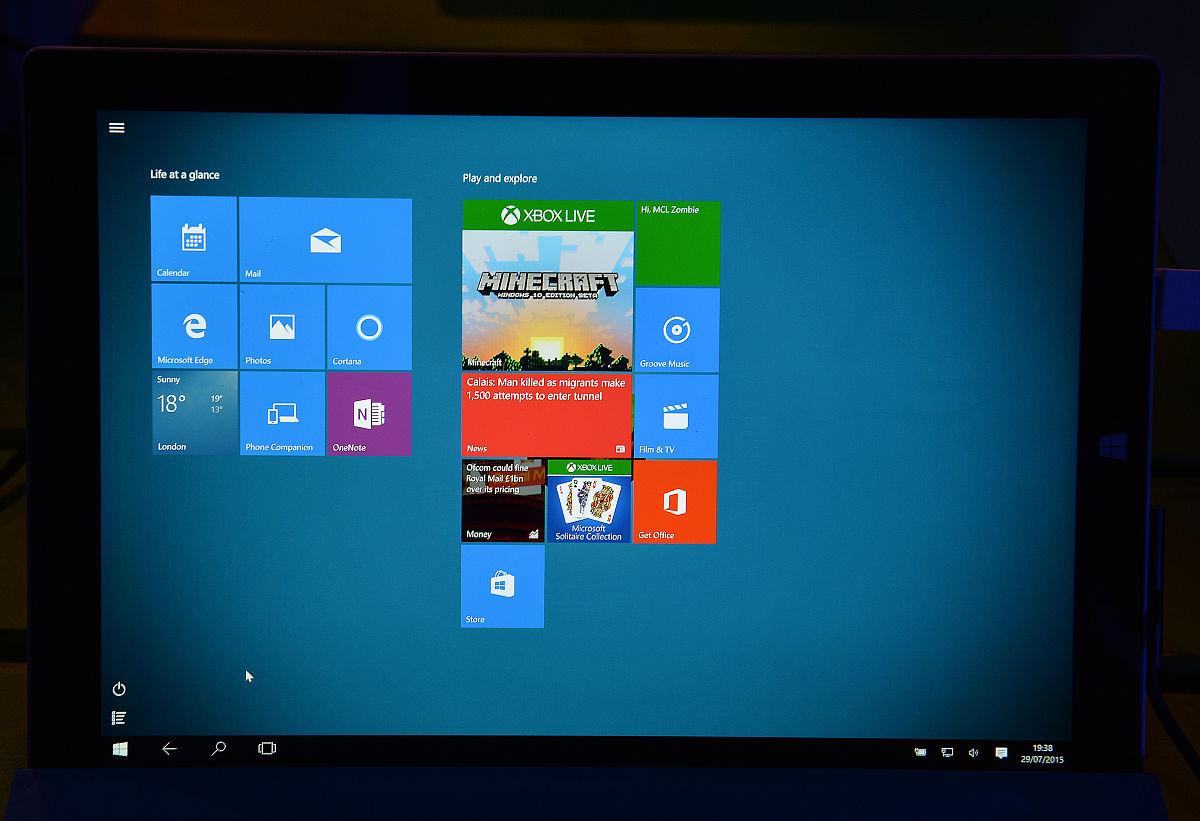Open Microsoft Edge browser tile
The height and width of the screenshot is (821, 1200).
[x=194, y=326]
